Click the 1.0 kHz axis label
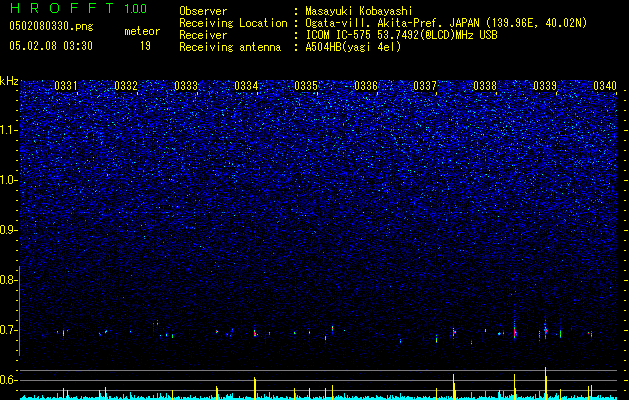Image resolution: width=629 pixels, height=400 pixels. point(9,180)
